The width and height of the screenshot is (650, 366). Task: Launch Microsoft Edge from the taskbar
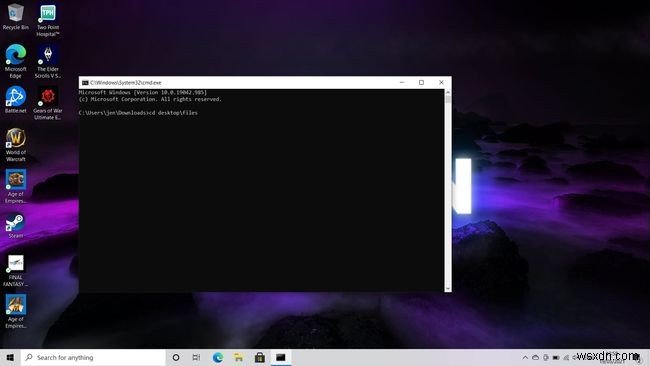click(218, 357)
